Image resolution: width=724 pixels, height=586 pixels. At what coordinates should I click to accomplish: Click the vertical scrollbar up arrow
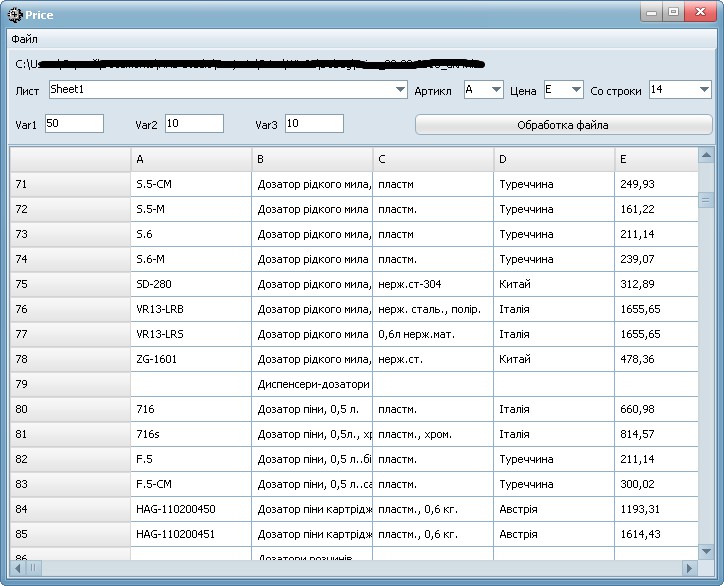(x=706, y=155)
